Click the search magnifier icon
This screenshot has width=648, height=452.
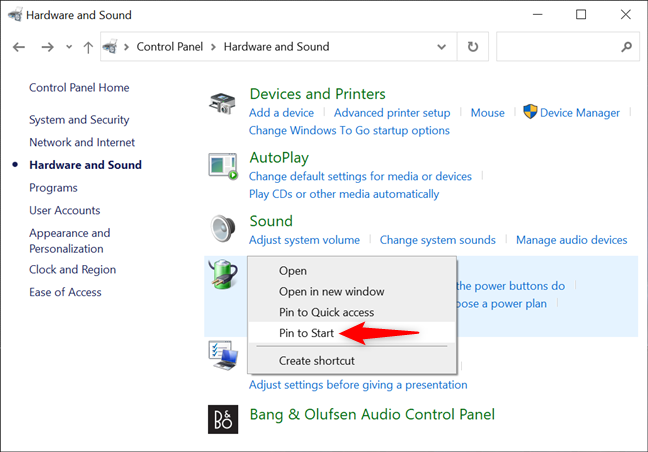click(x=627, y=47)
